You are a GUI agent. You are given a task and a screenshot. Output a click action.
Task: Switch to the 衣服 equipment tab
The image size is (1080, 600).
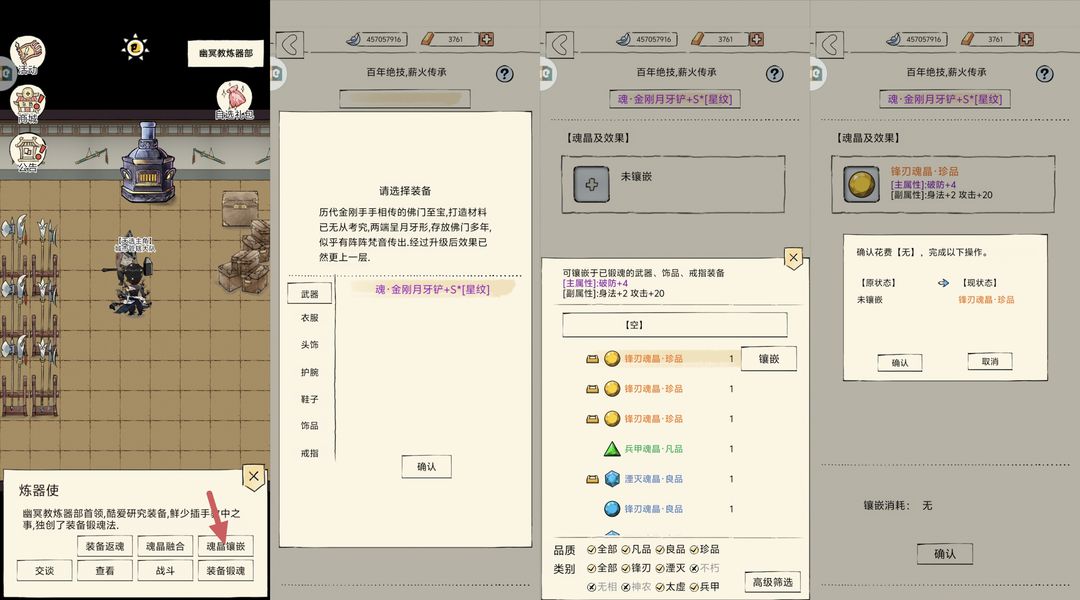(x=309, y=318)
